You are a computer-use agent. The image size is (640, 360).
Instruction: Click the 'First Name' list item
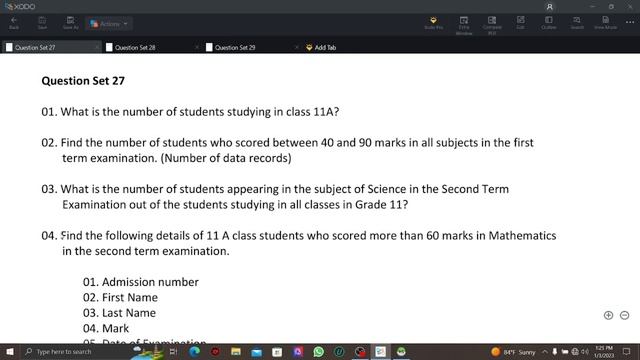click(x=130, y=298)
